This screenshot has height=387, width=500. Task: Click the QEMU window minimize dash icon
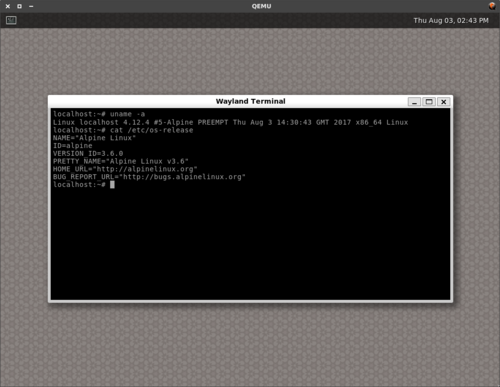31,6
